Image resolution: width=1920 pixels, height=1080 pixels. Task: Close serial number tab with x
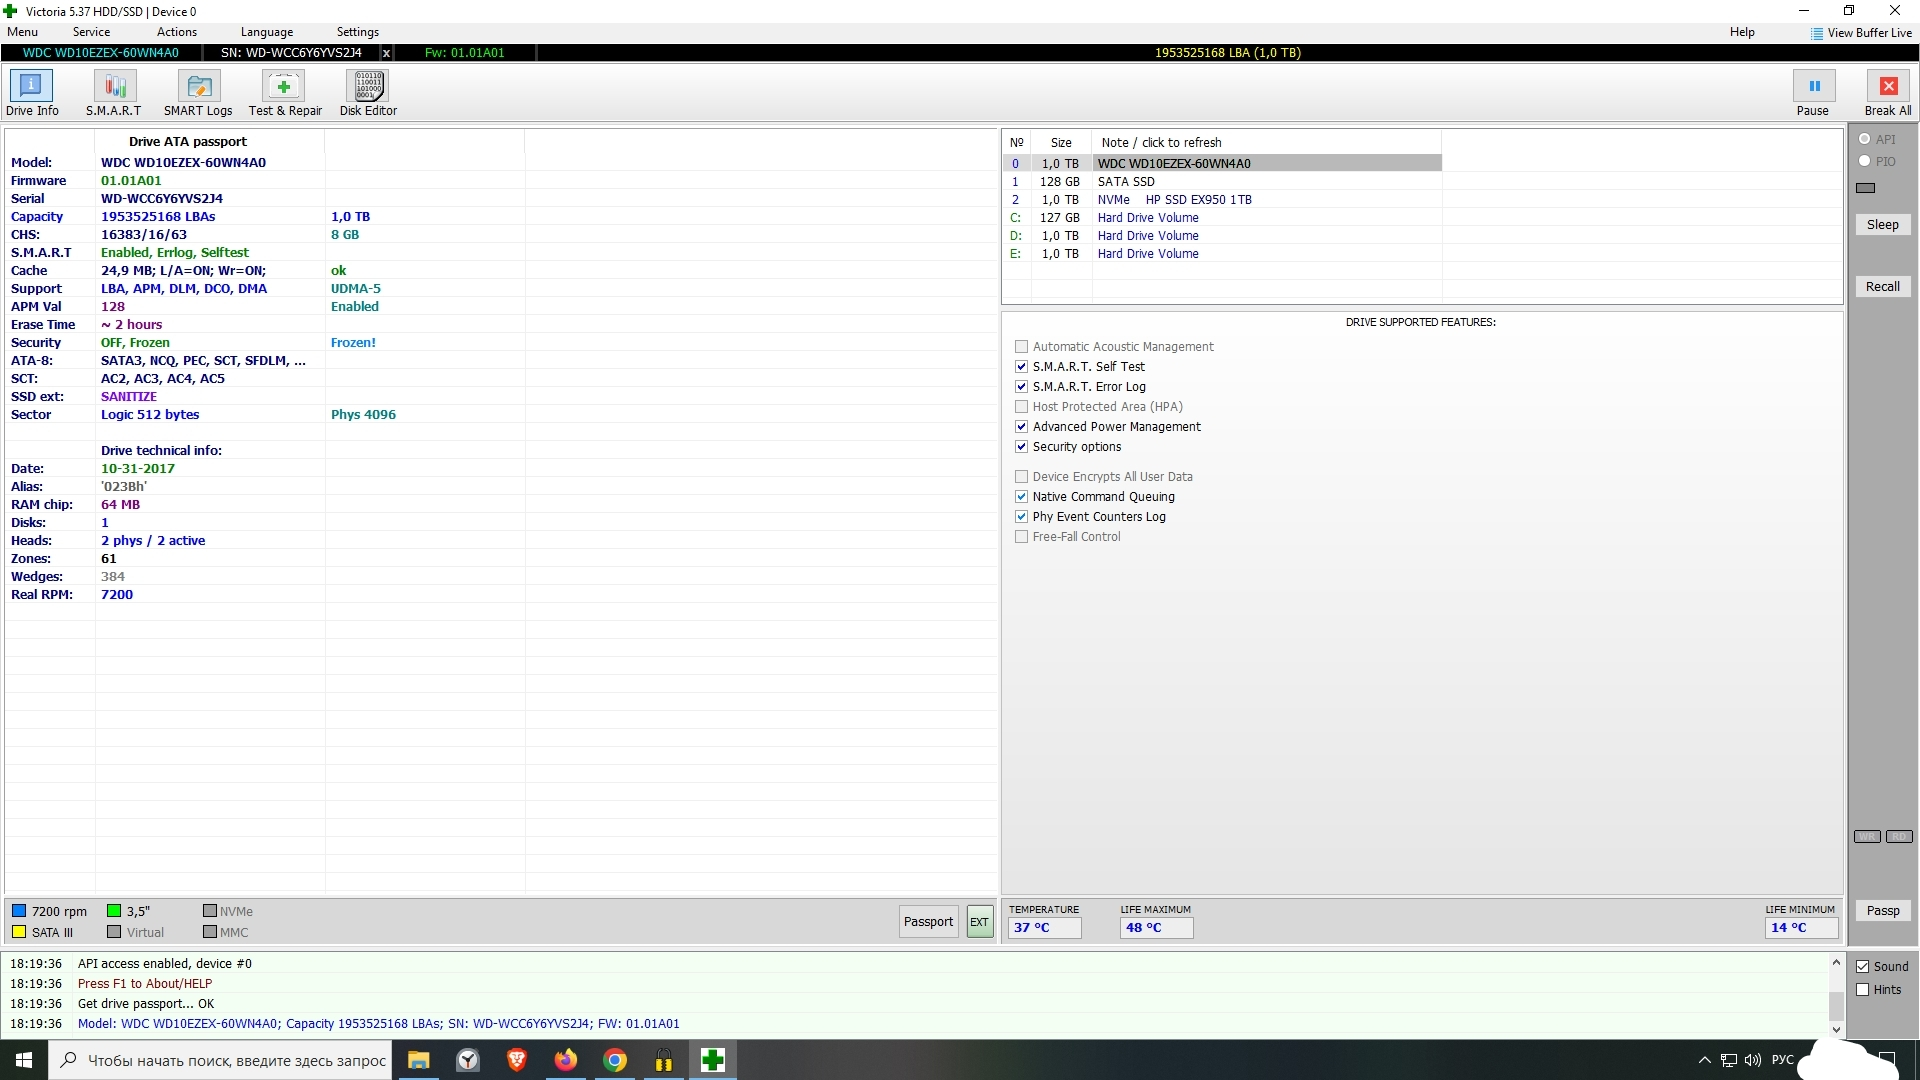(386, 53)
